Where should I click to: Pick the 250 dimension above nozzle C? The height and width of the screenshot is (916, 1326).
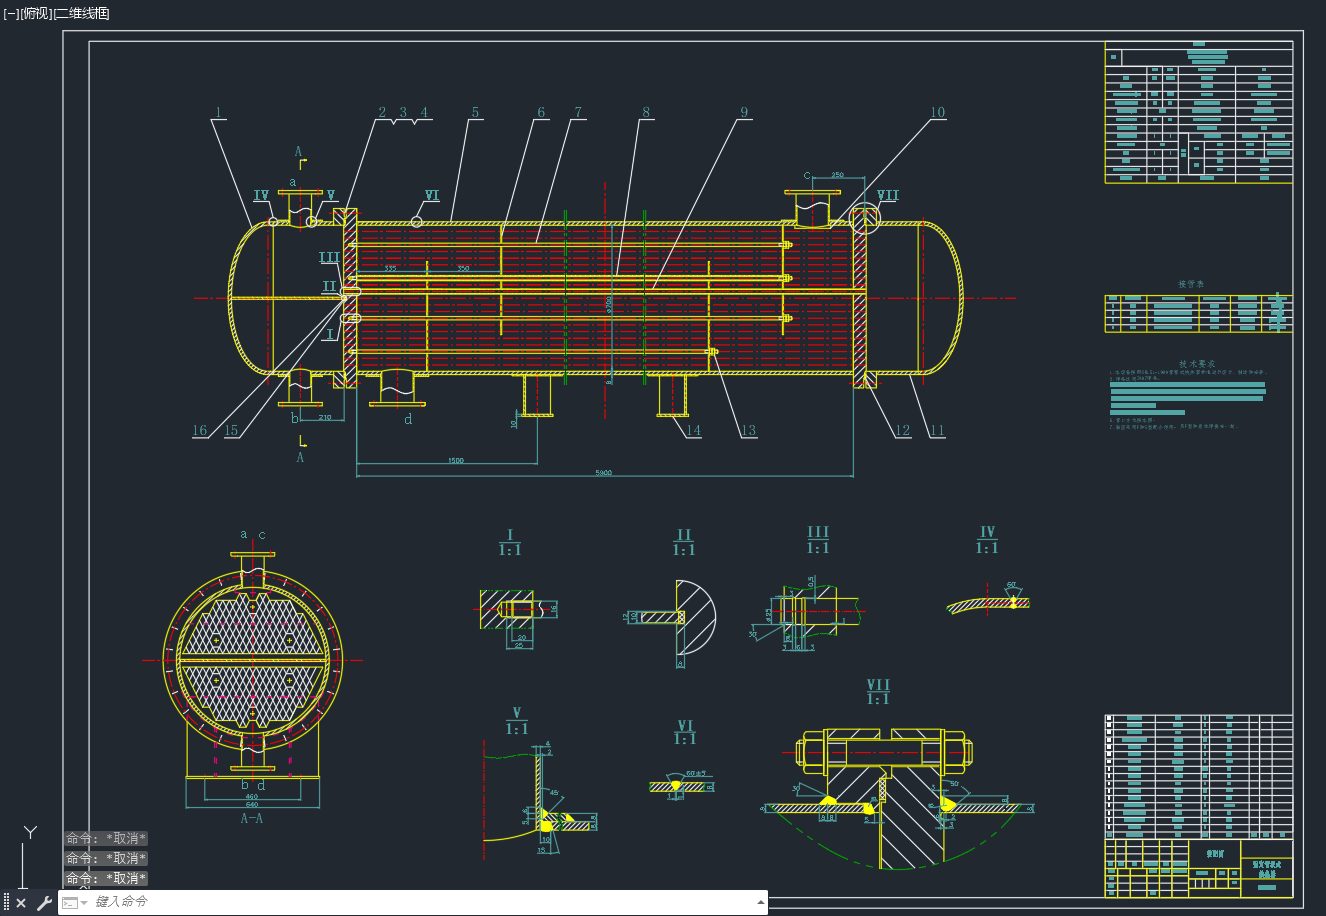tap(837, 175)
